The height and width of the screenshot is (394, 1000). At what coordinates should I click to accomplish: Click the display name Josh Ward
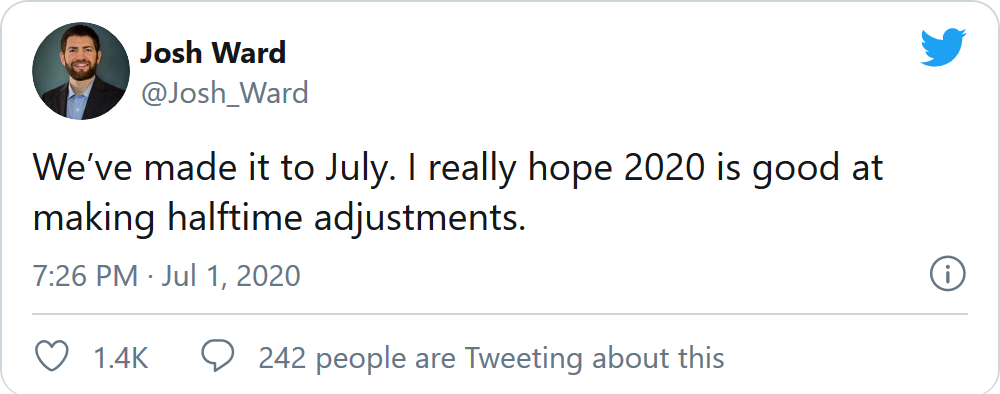coord(213,53)
